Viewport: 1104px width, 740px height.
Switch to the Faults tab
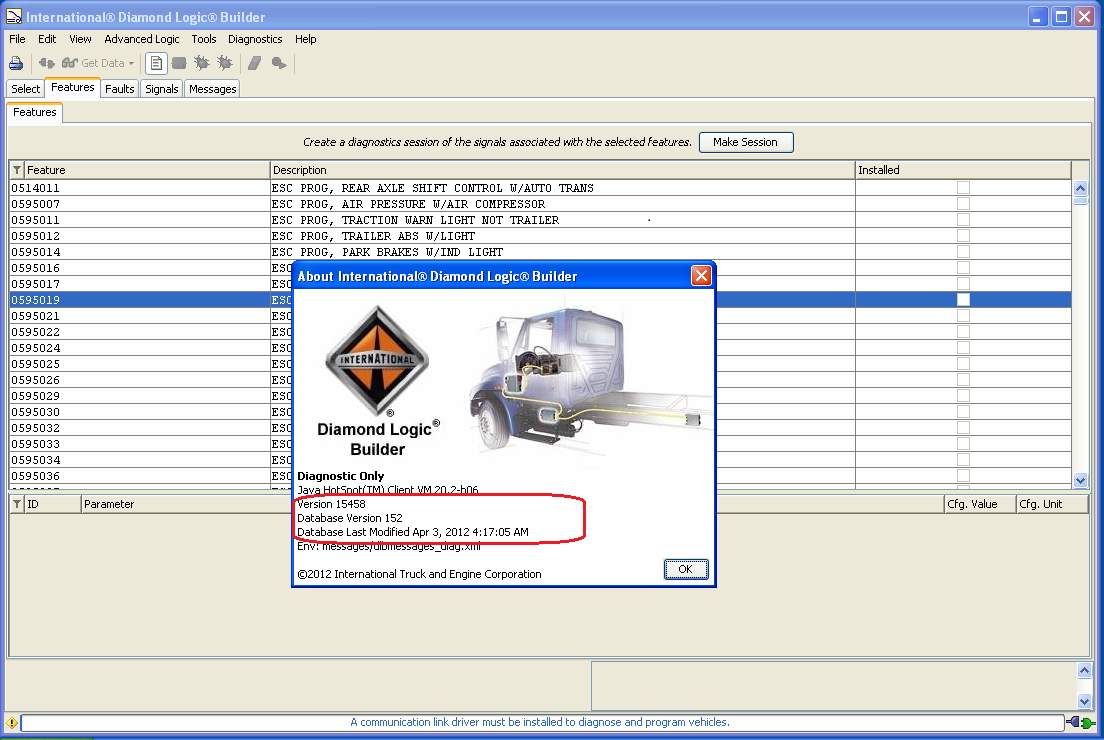120,89
